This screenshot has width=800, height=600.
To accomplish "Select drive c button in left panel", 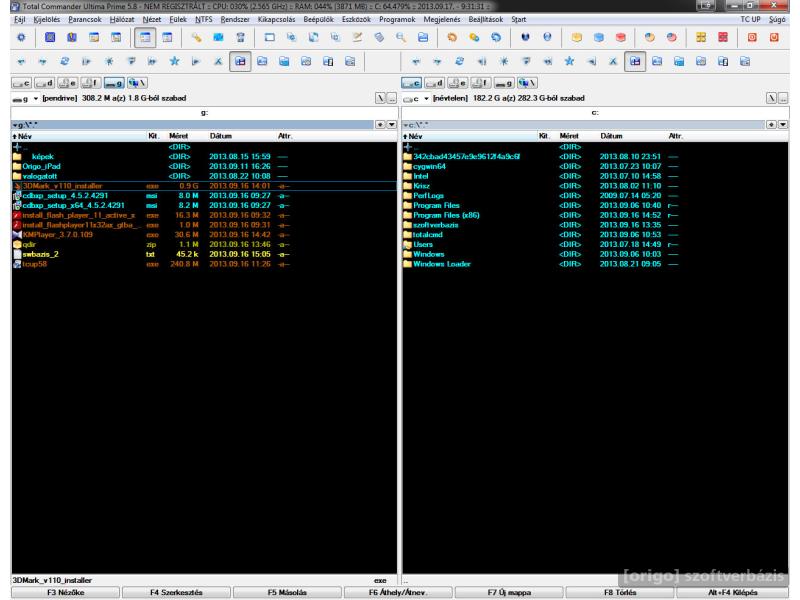I will (21, 83).
